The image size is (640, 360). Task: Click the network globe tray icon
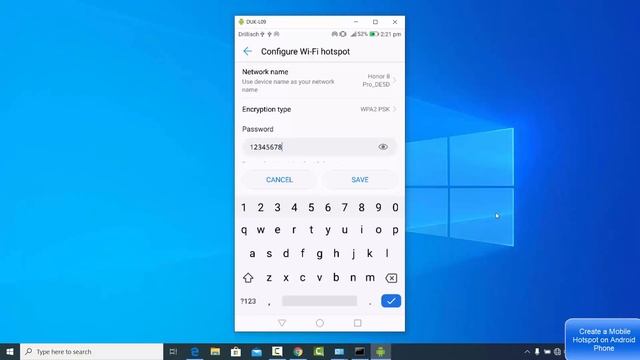557,351
